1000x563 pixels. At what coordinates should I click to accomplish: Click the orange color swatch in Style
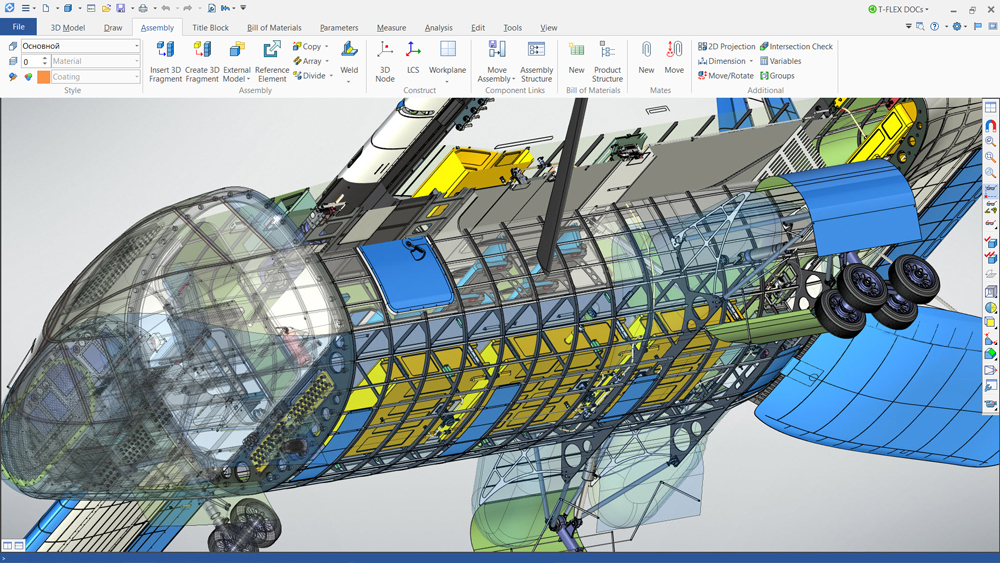point(43,77)
